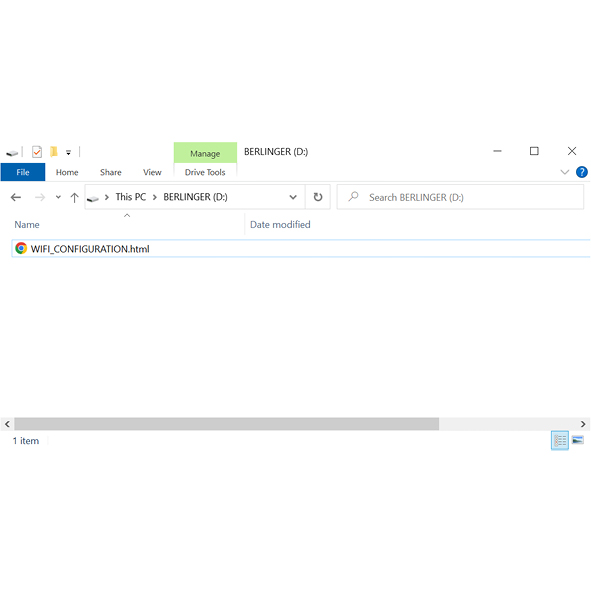Open Customize Quick Access Toolbar dropdown
Screen dimensions: 591x591
[x=68, y=152]
